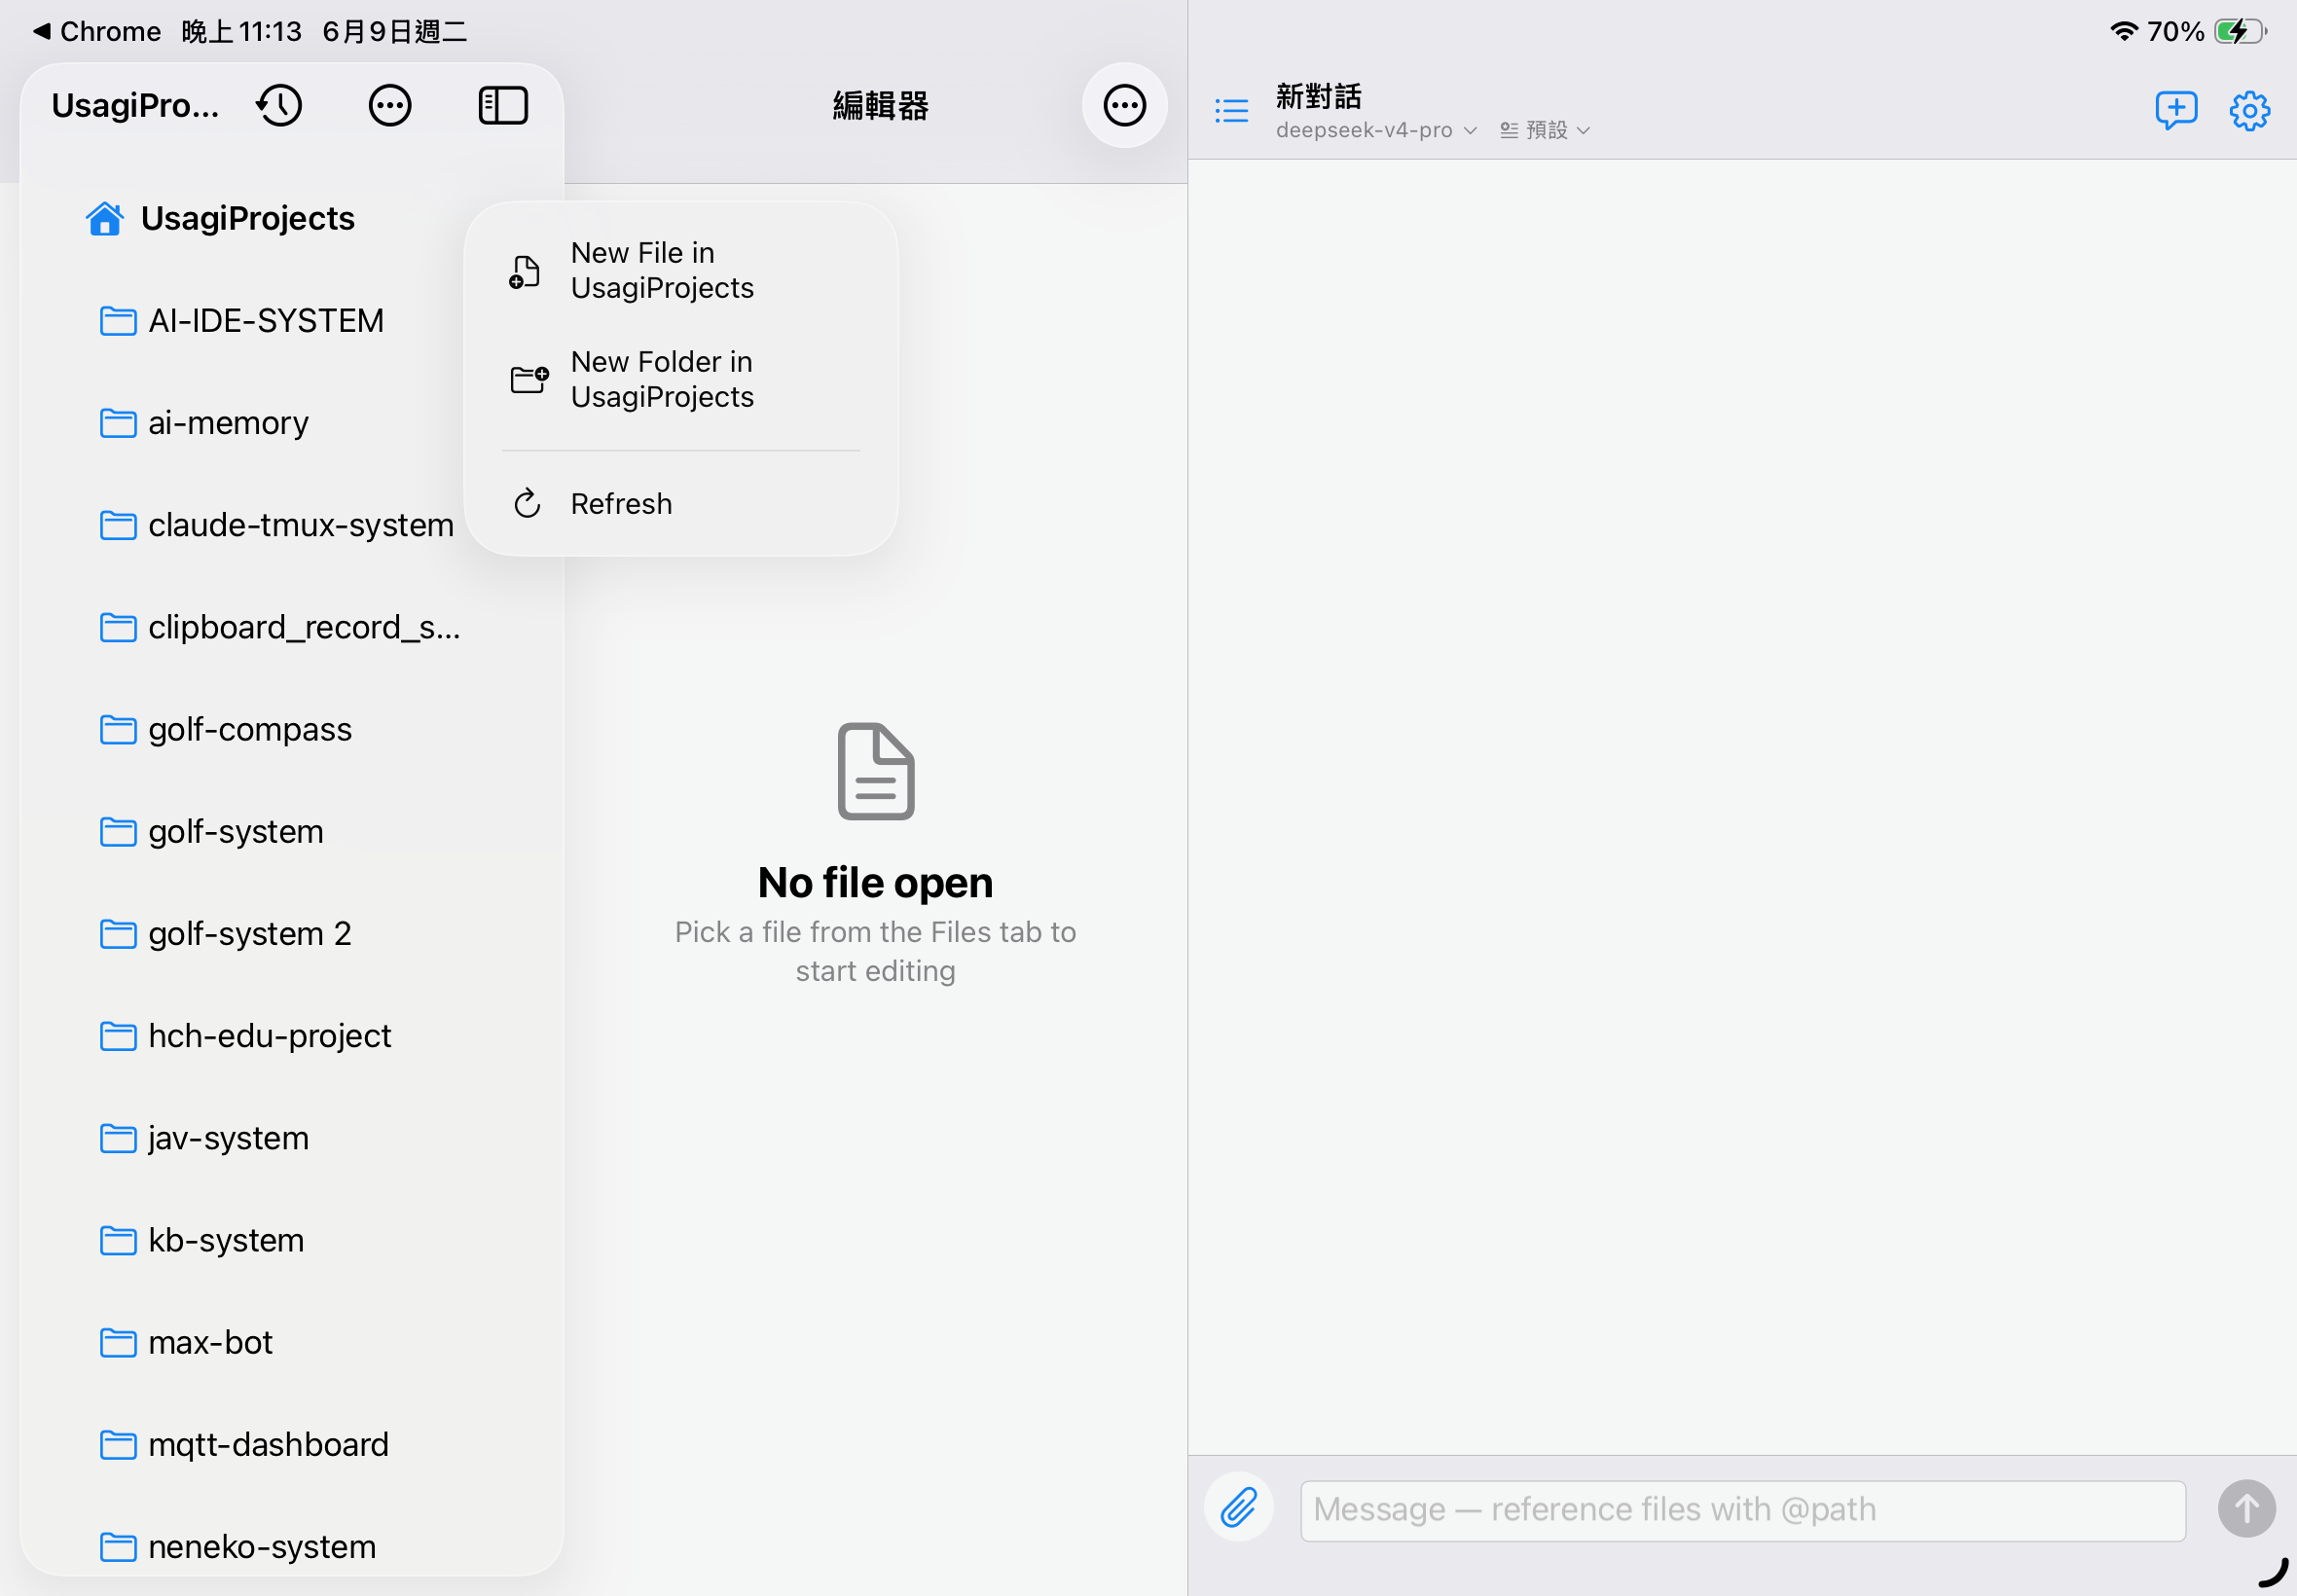2297x1596 pixels.
Task: Tap the battery indicator in status bar
Action: (2240, 31)
